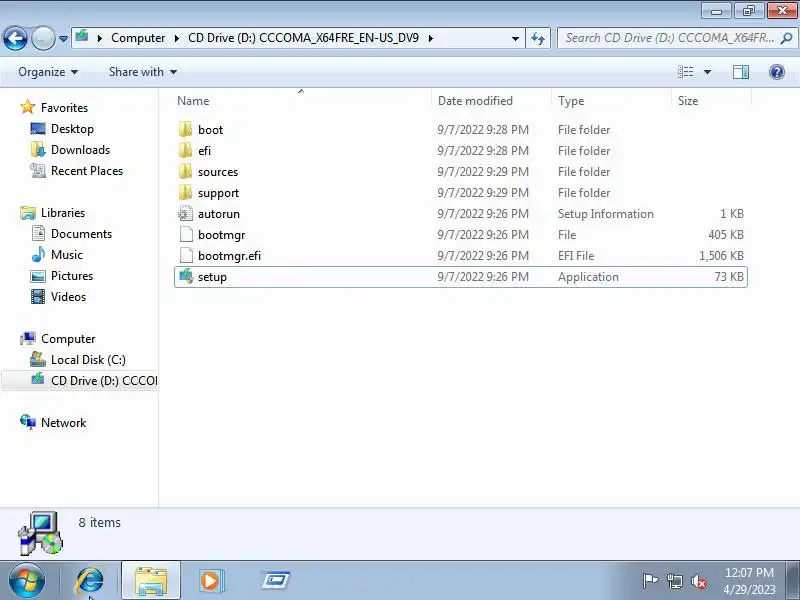Toggle the preview pane
This screenshot has height=600, width=800.
click(741, 72)
